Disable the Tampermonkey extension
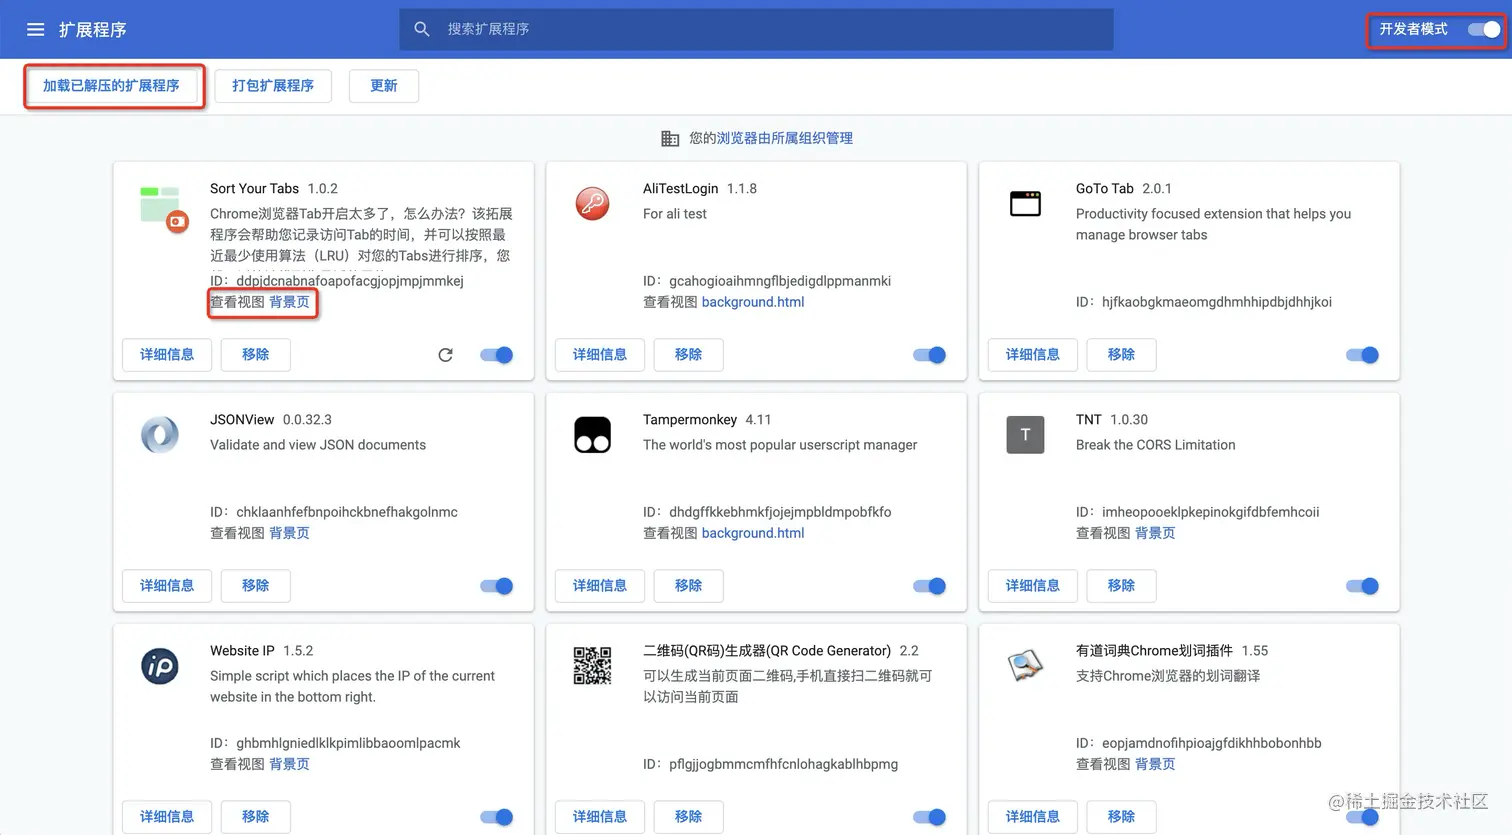The height and width of the screenshot is (835, 1512). 930,586
